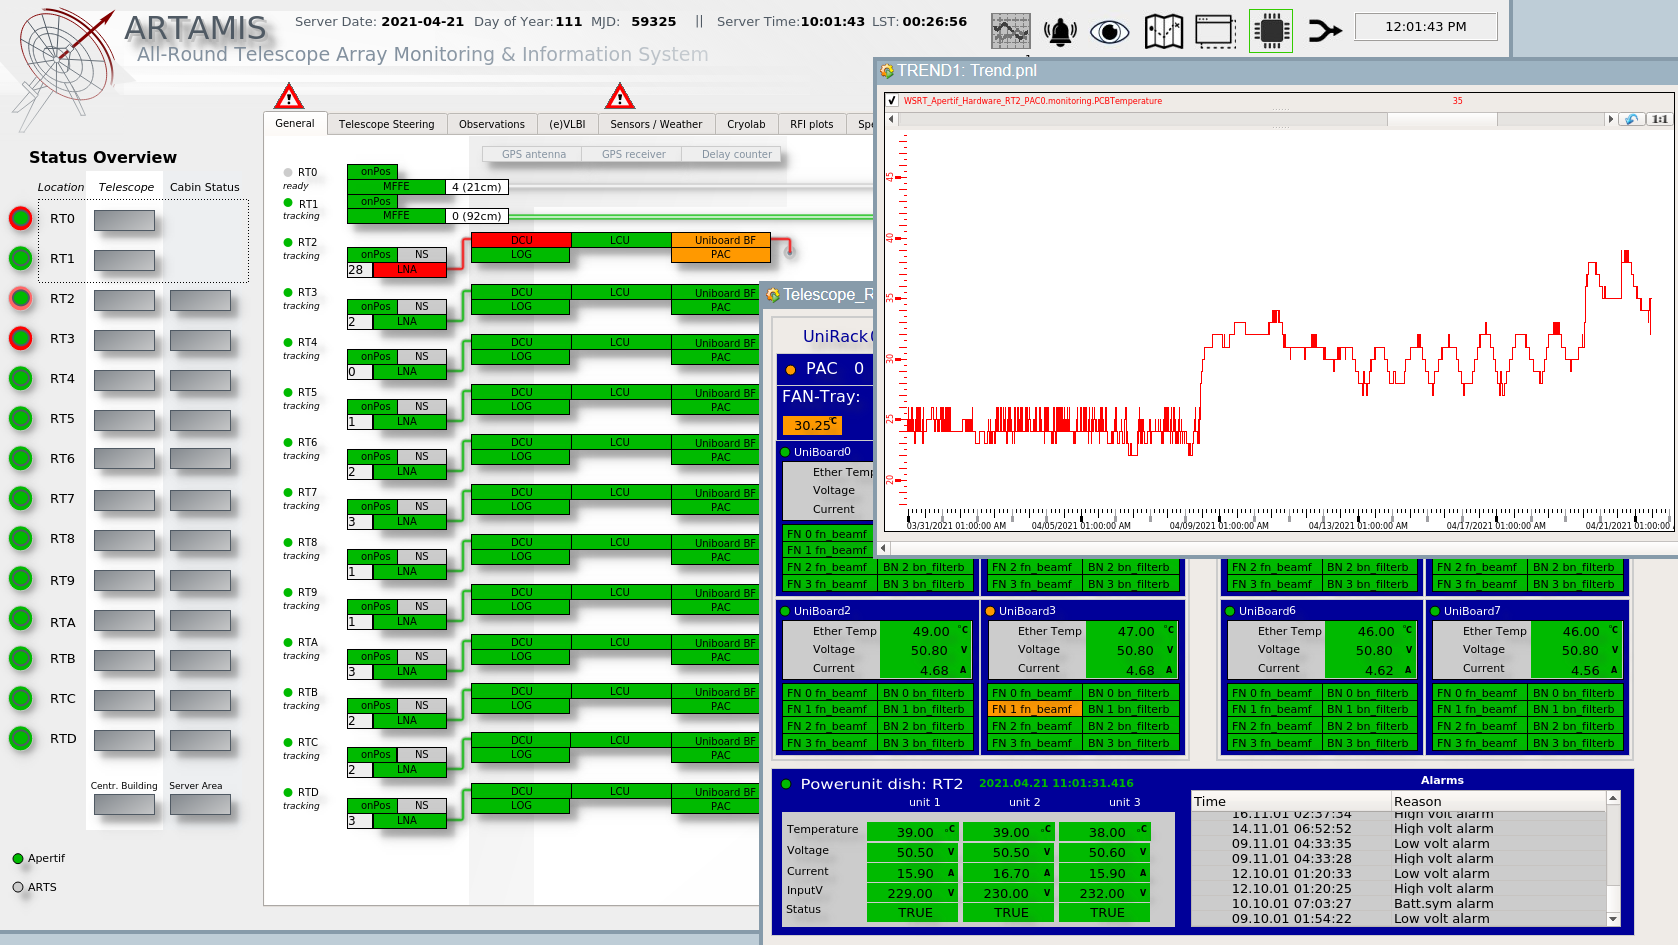
Task: Click the shuffle arrows icon
Action: coord(1325,31)
